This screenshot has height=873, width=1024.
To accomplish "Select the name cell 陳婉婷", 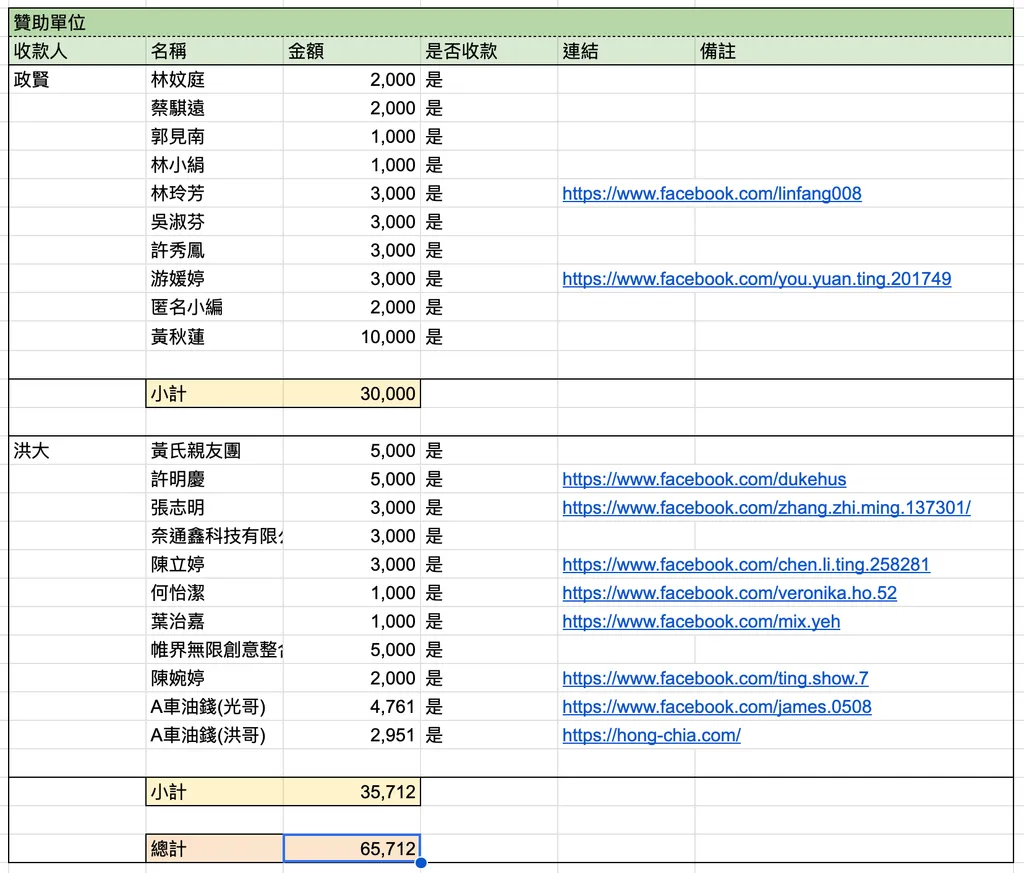I will [214, 678].
